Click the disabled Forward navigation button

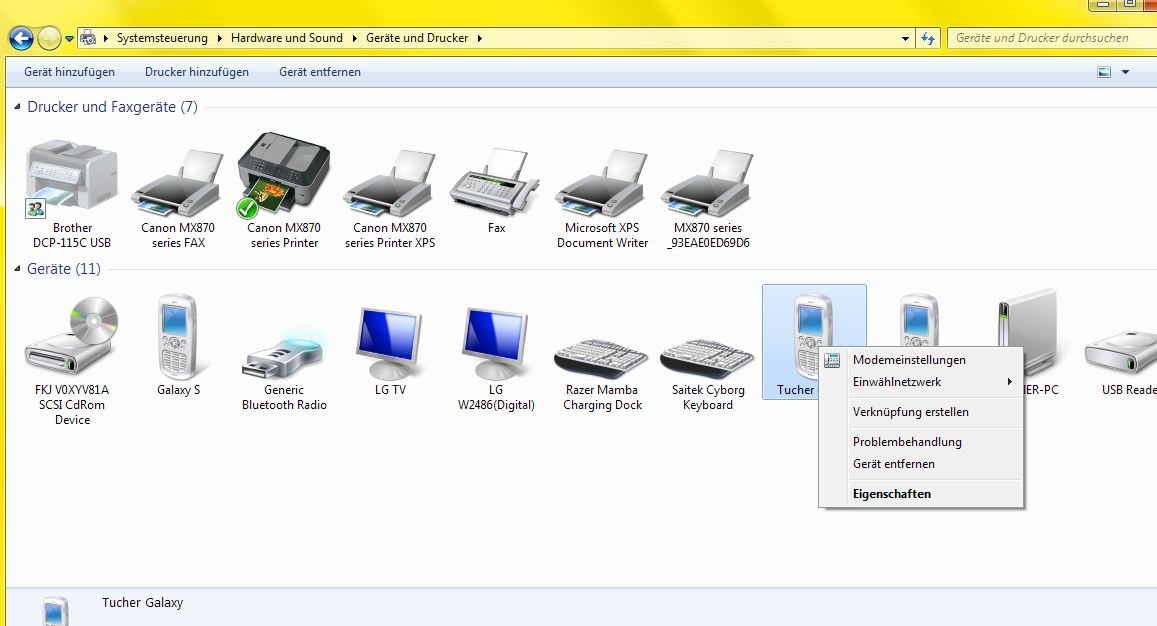[49, 38]
